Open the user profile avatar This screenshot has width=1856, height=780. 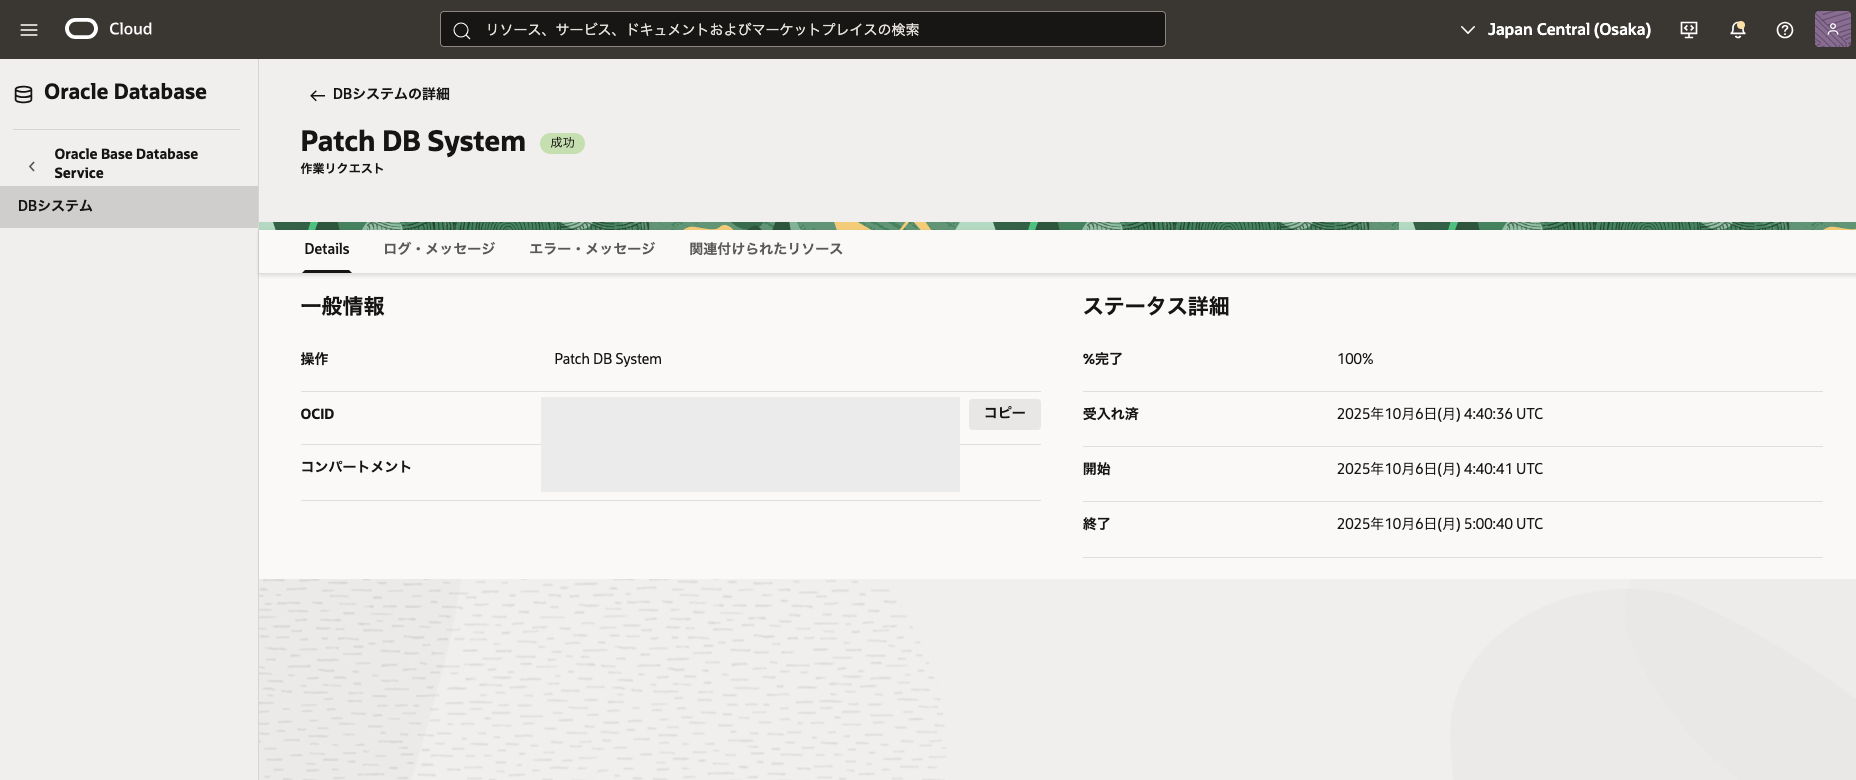[1832, 30]
